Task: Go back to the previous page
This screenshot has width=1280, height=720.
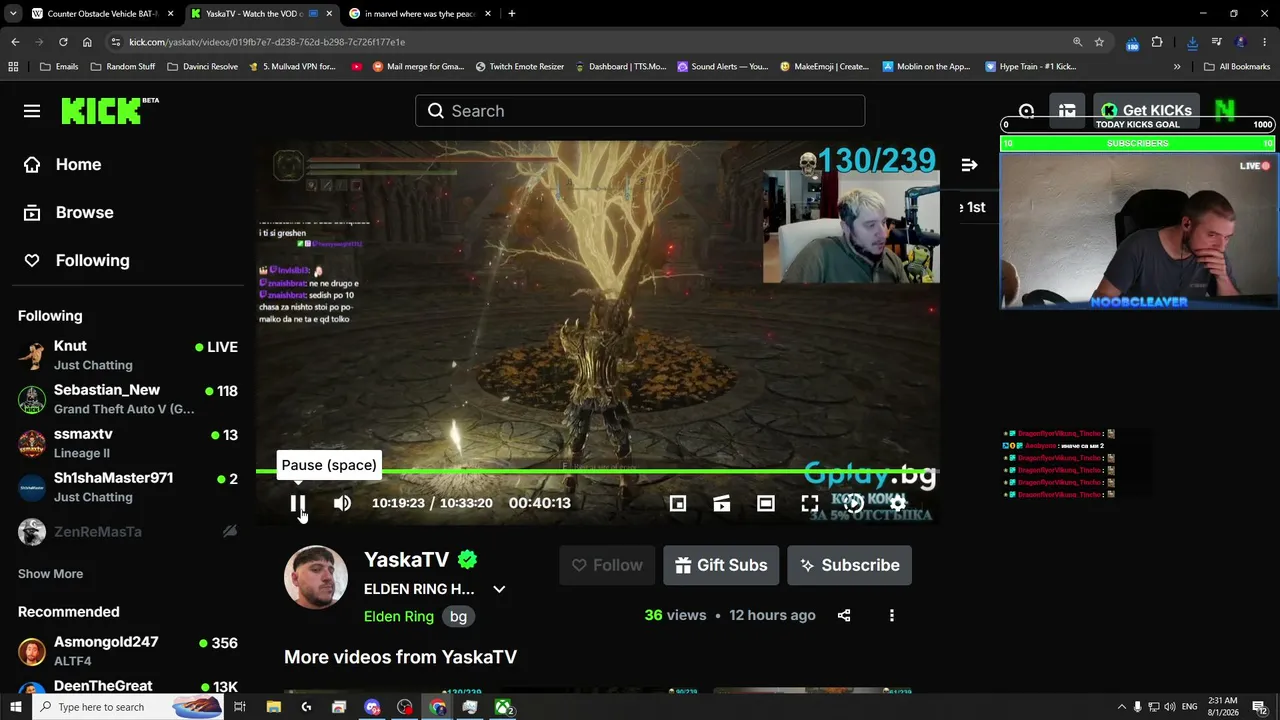Action: 15,42
